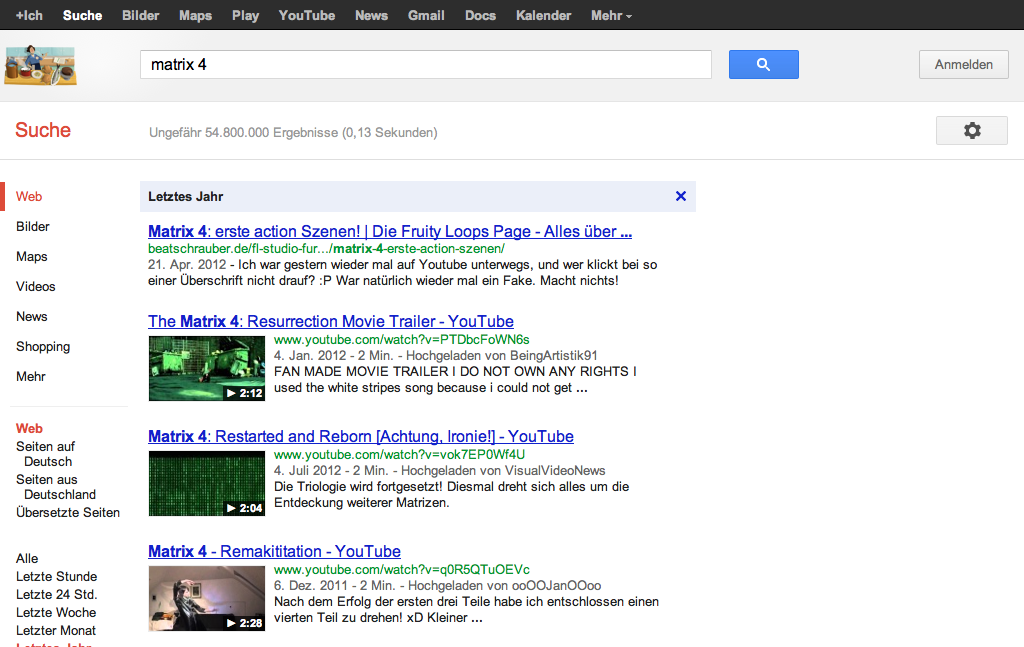Image resolution: width=1024 pixels, height=647 pixels.
Task: Open +Ich in the top bar
Action: point(29,15)
